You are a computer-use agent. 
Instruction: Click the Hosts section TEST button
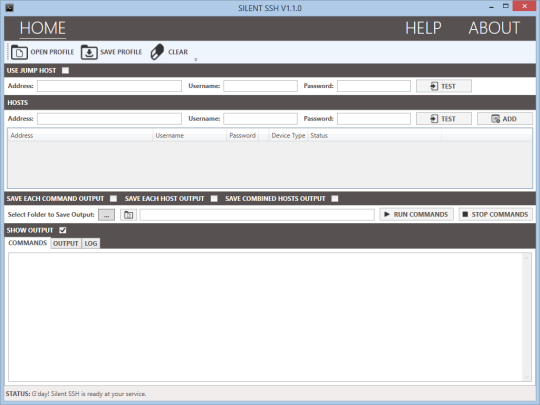444,119
